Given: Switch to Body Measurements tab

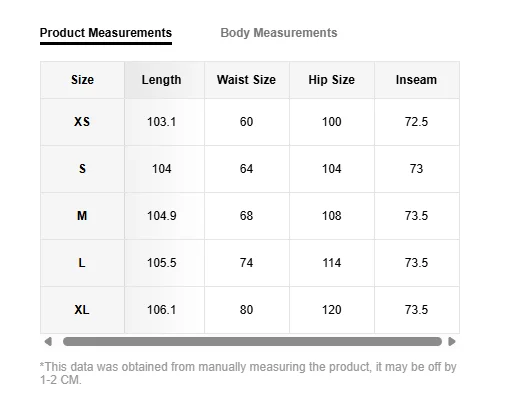Looking at the screenshot, I should coord(279,33).
